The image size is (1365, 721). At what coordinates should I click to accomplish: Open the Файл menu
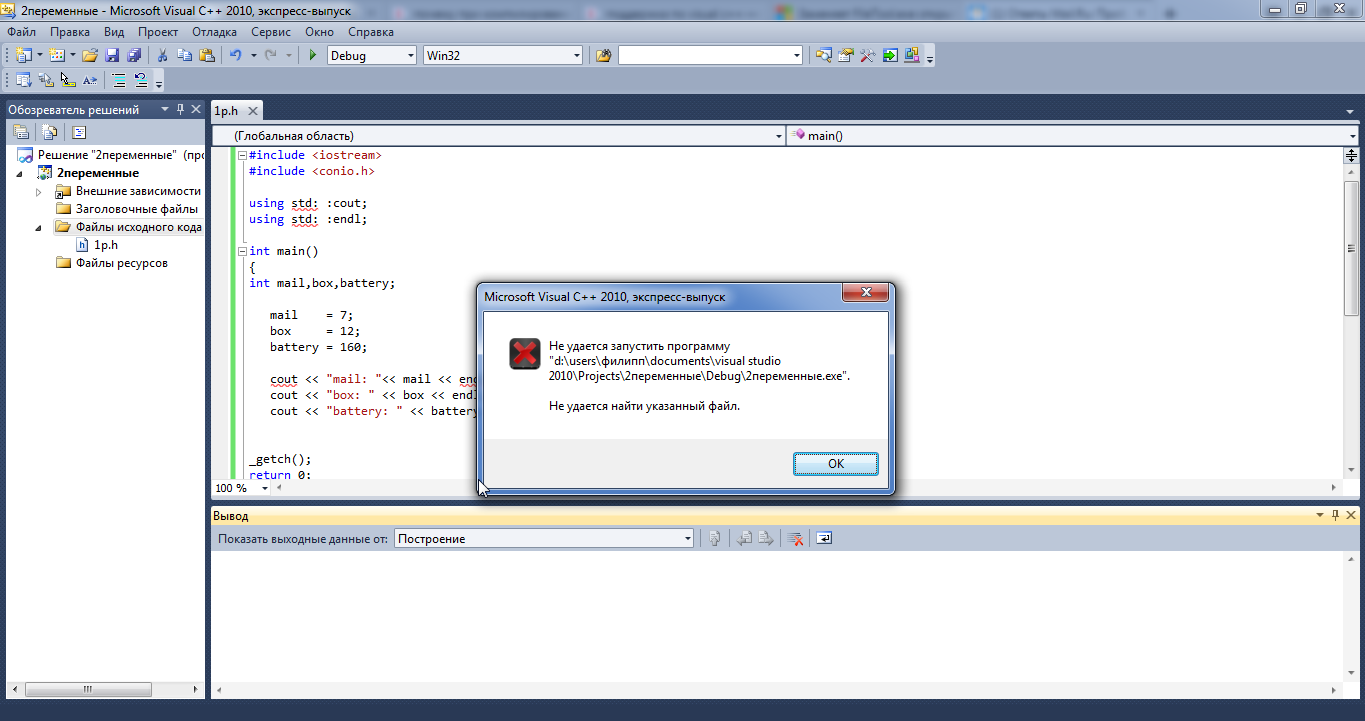tap(21, 32)
